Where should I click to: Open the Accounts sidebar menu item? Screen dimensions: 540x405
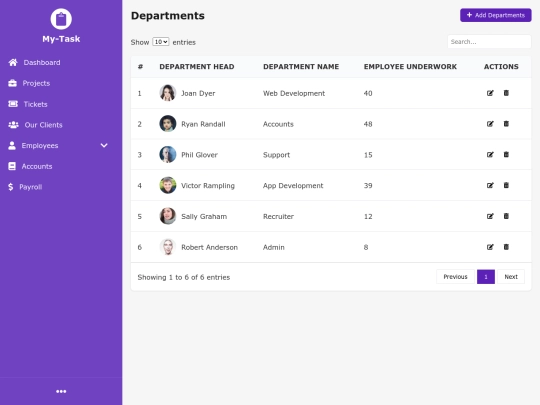37,166
